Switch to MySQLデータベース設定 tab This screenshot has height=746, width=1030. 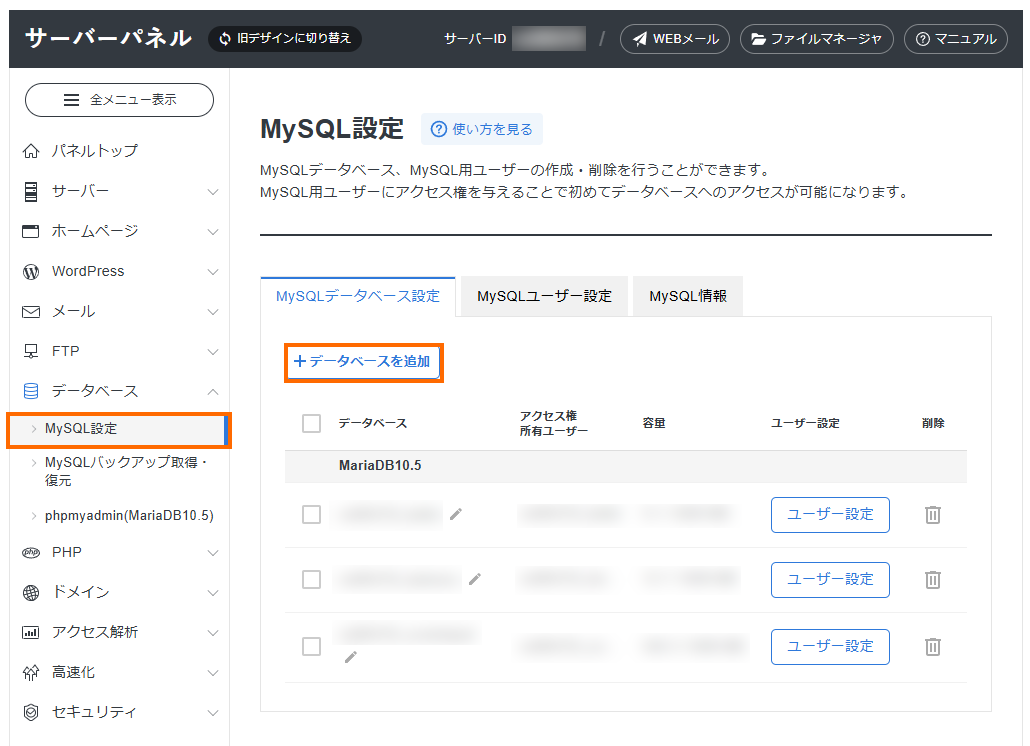point(358,297)
